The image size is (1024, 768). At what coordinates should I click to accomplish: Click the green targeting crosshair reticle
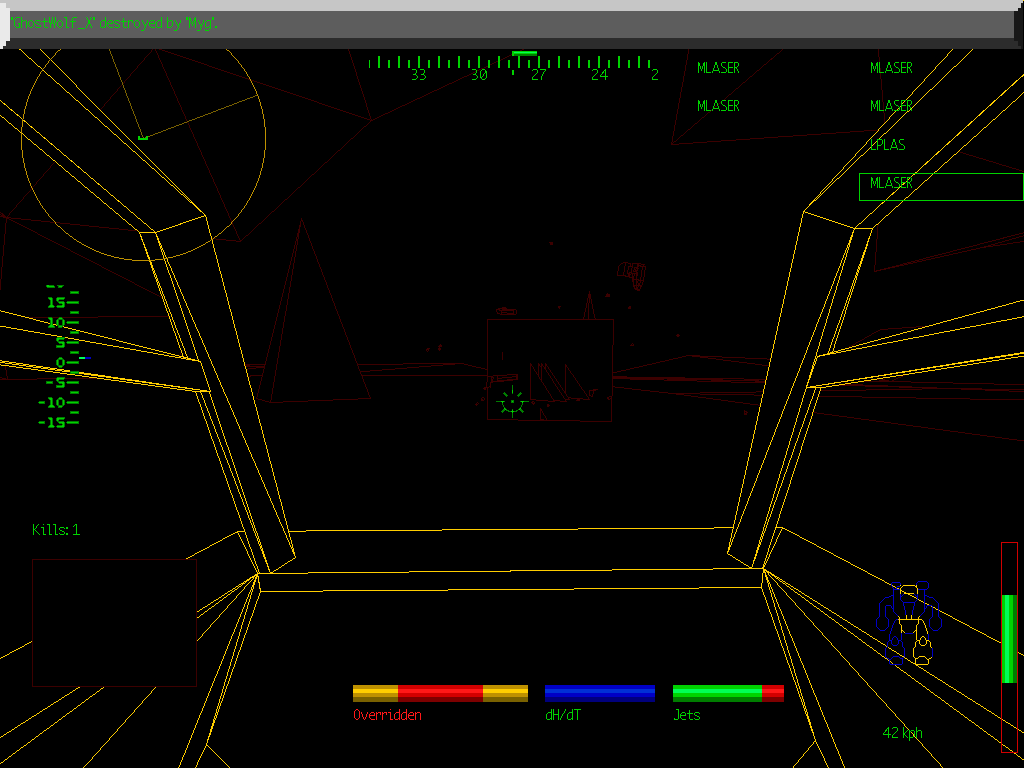pos(512,401)
